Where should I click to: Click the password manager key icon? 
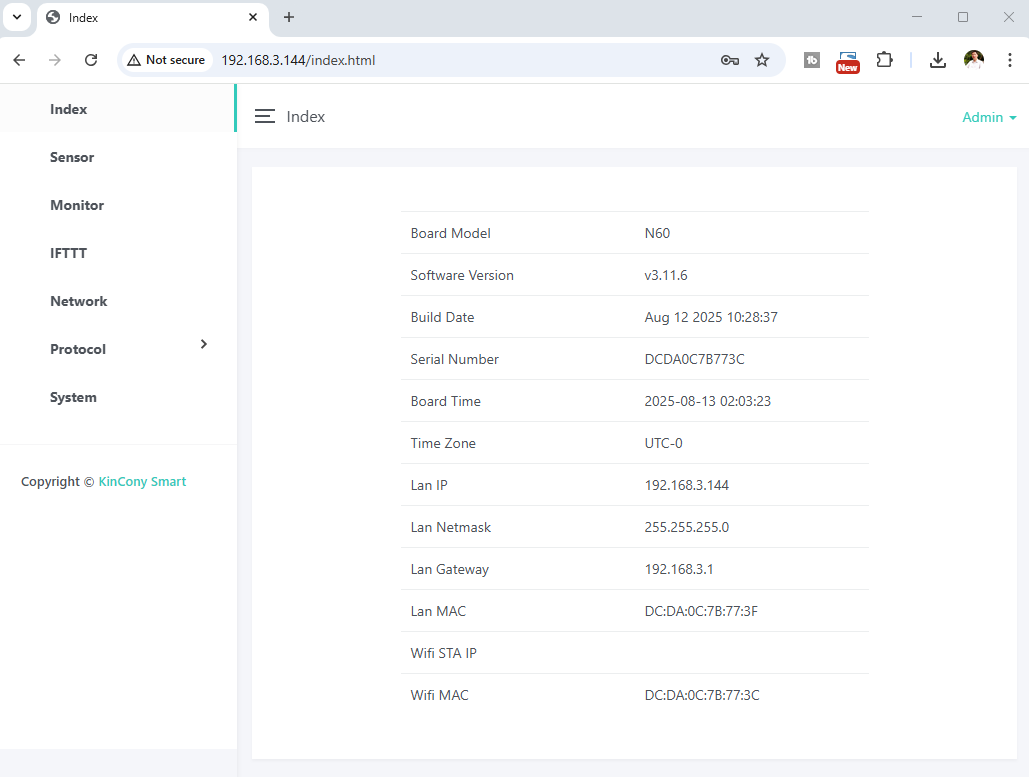click(730, 60)
